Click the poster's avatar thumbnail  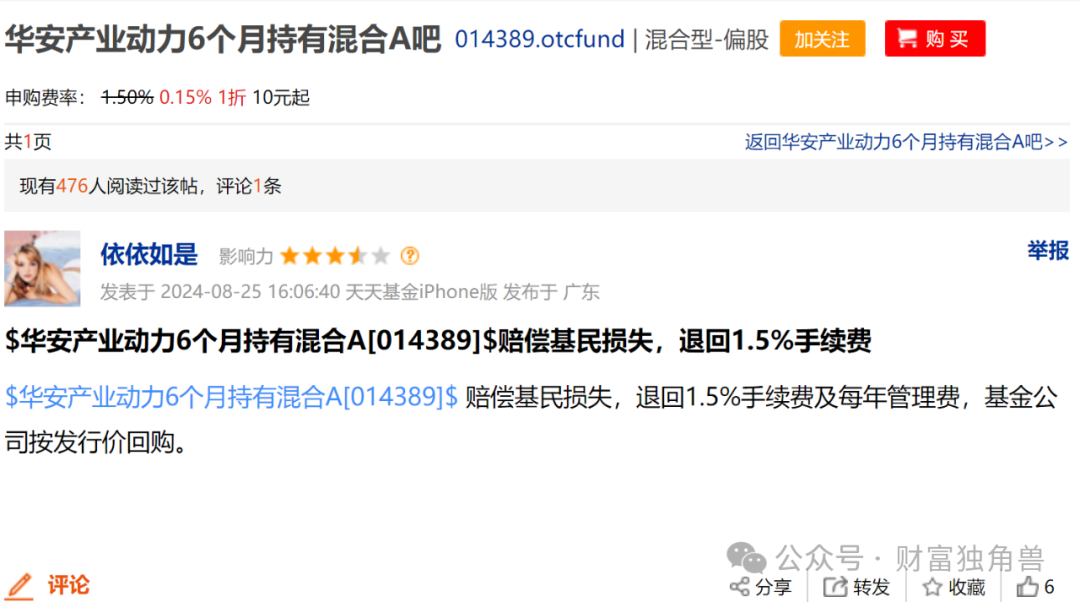(42, 268)
